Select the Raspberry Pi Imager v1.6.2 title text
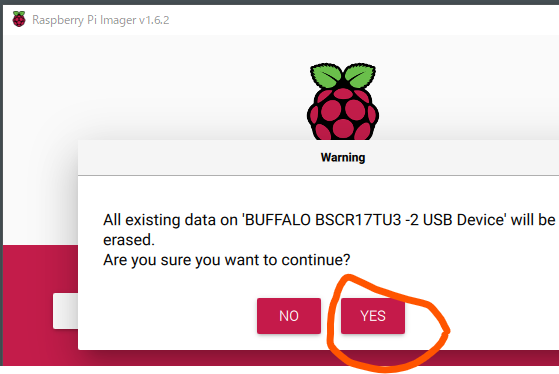This screenshot has width=559, height=374. pos(101,20)
